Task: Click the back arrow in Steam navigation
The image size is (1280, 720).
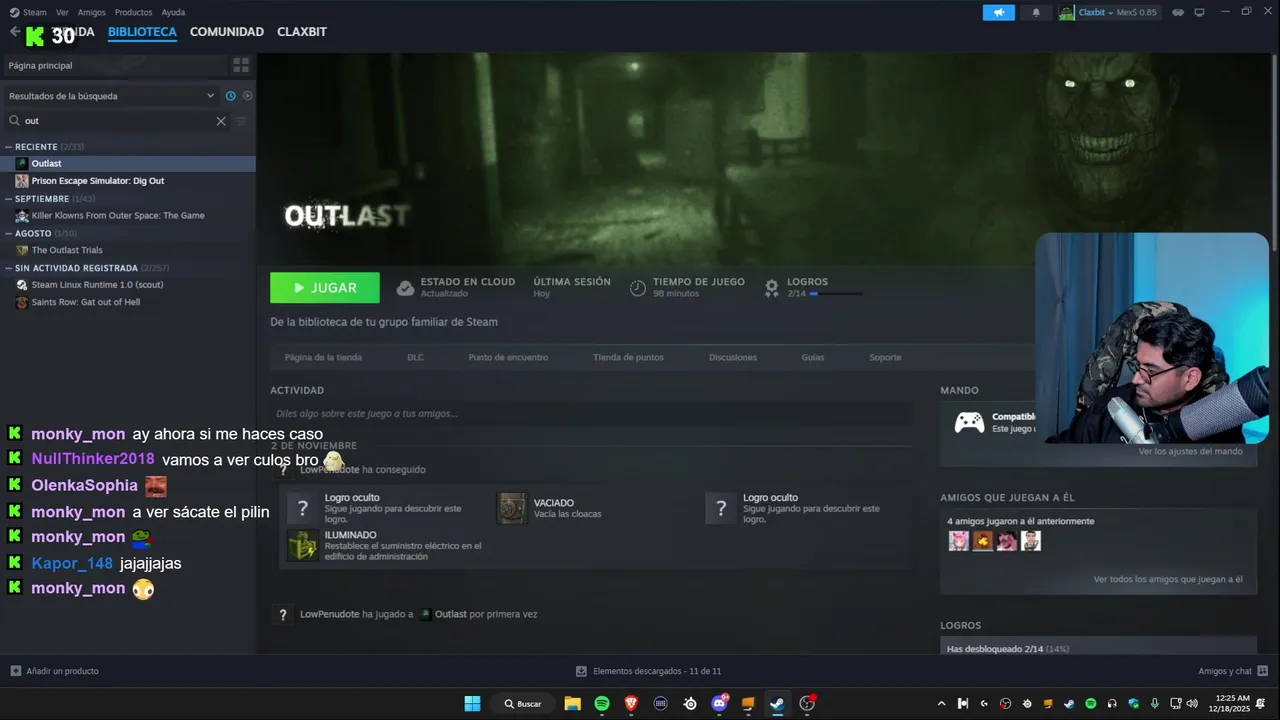Action: click(x=14, y=32)
